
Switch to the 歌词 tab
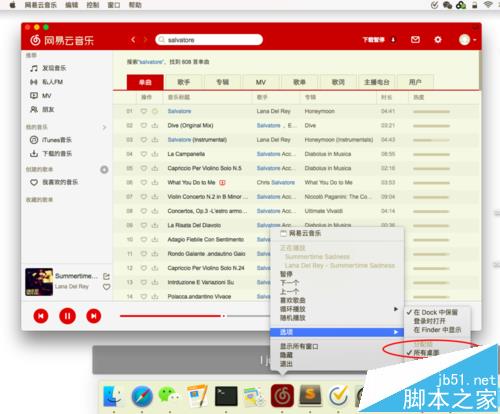(338, 82)
